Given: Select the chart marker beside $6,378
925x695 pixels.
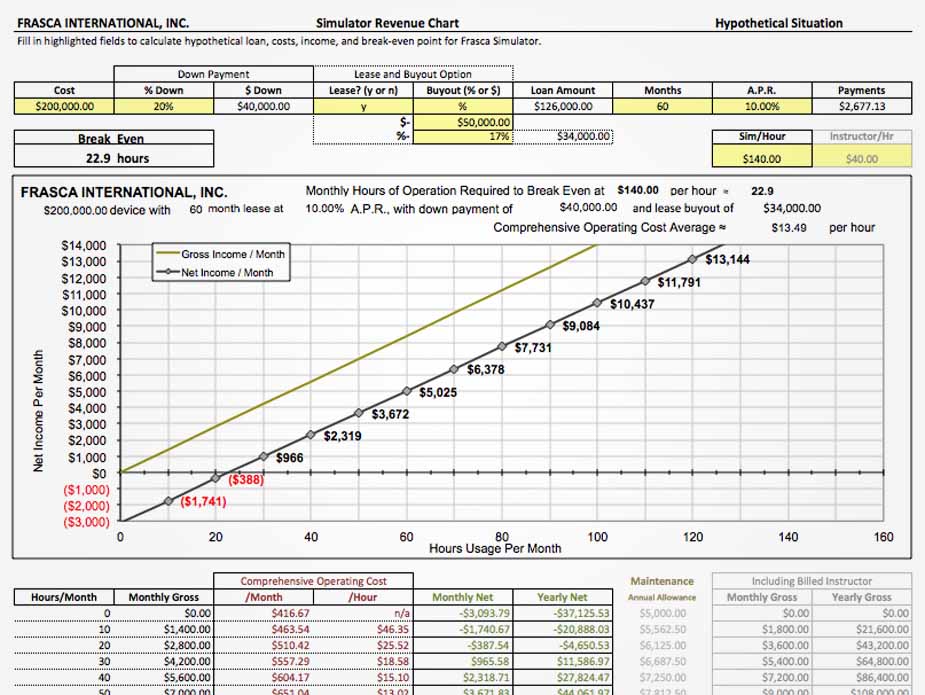Looking at the screenshot, I should pyautogui.click(x=453, y=369).
